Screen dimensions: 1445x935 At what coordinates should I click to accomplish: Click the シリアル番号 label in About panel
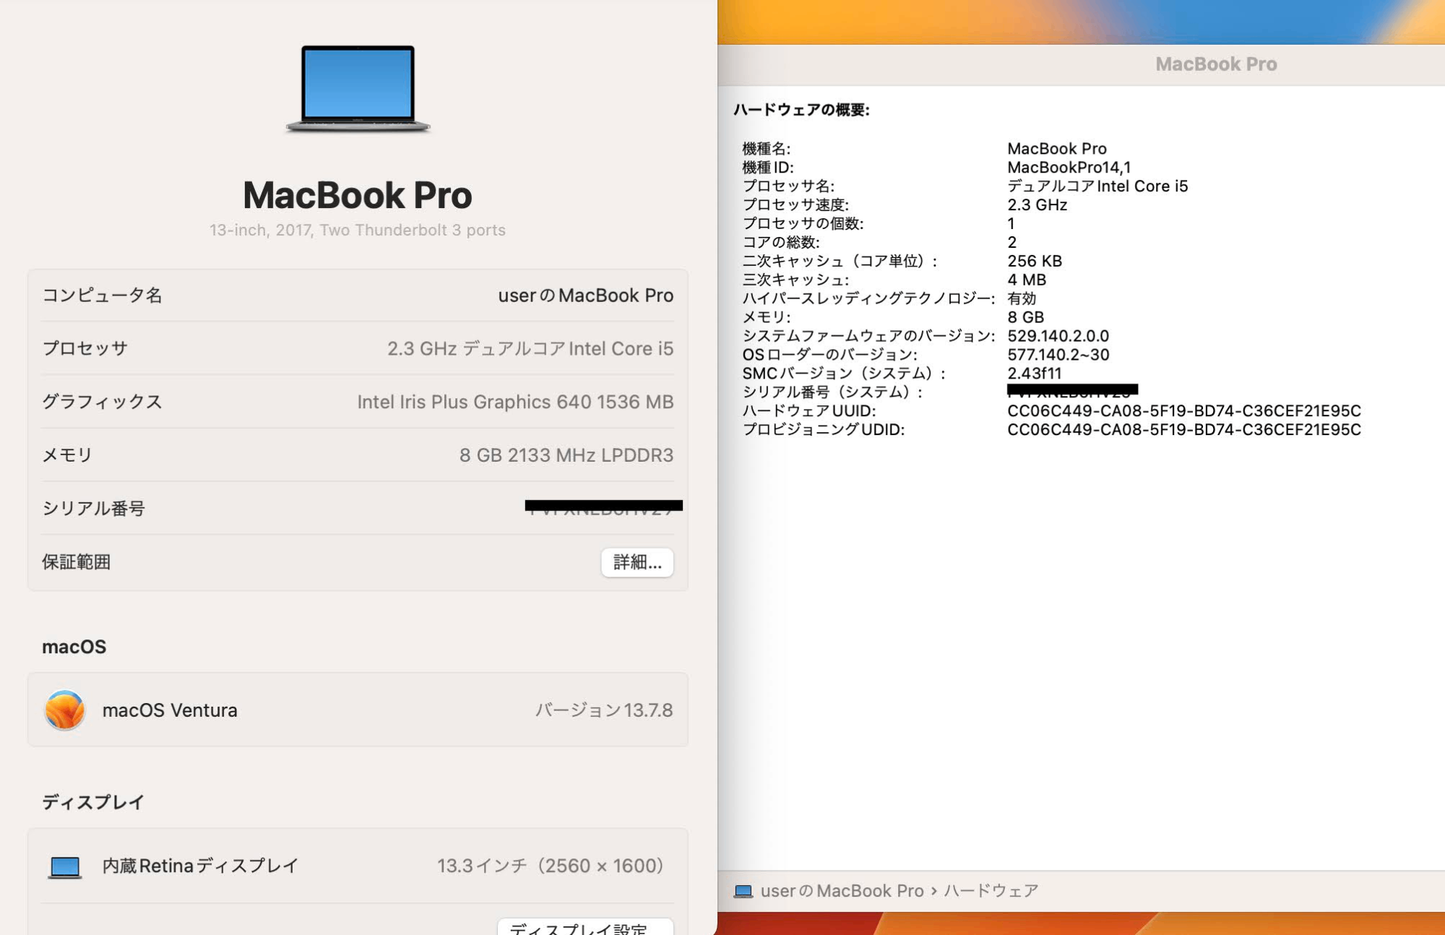point(94,508)
